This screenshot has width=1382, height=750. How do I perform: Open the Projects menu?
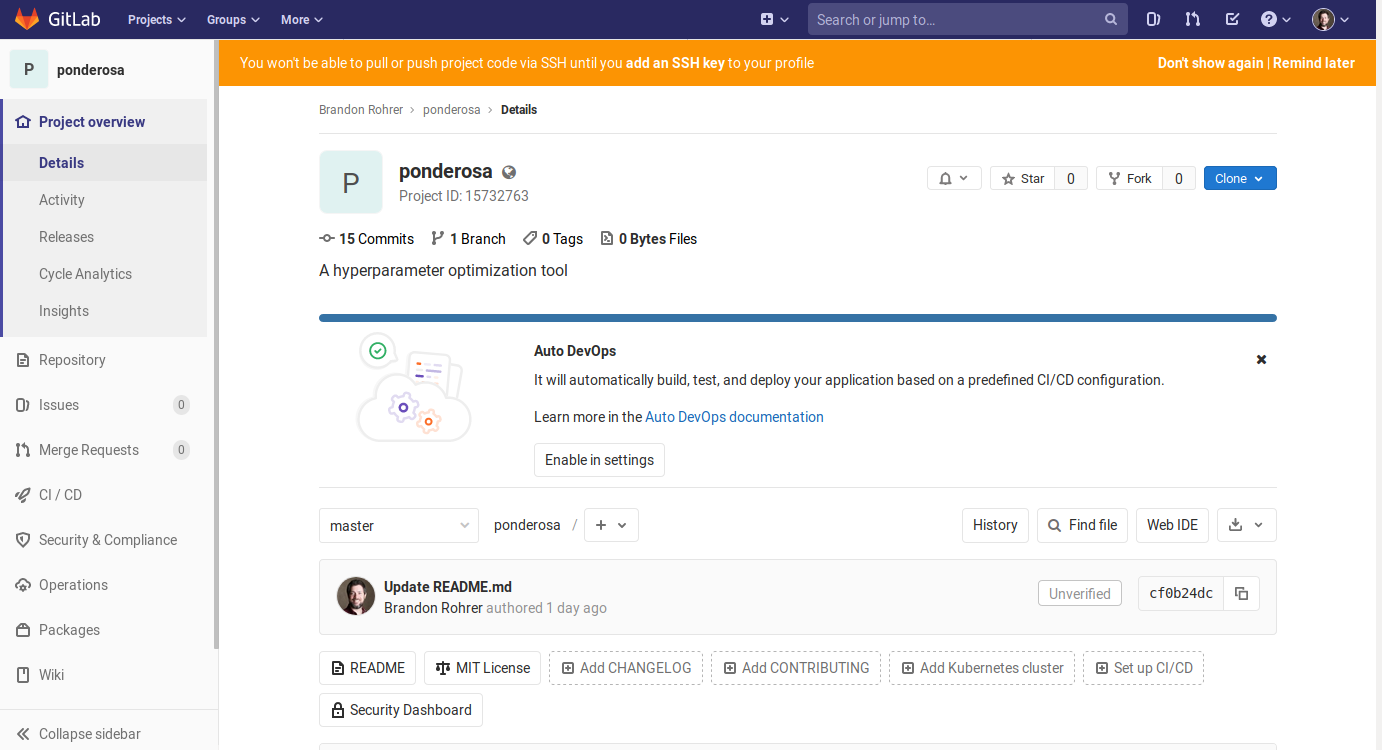pyautogui.click(x=157, y=19)
